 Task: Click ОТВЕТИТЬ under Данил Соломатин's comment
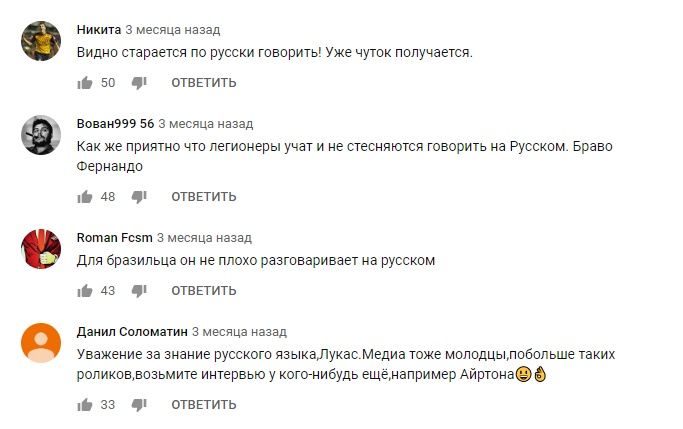tap(204, 405)
